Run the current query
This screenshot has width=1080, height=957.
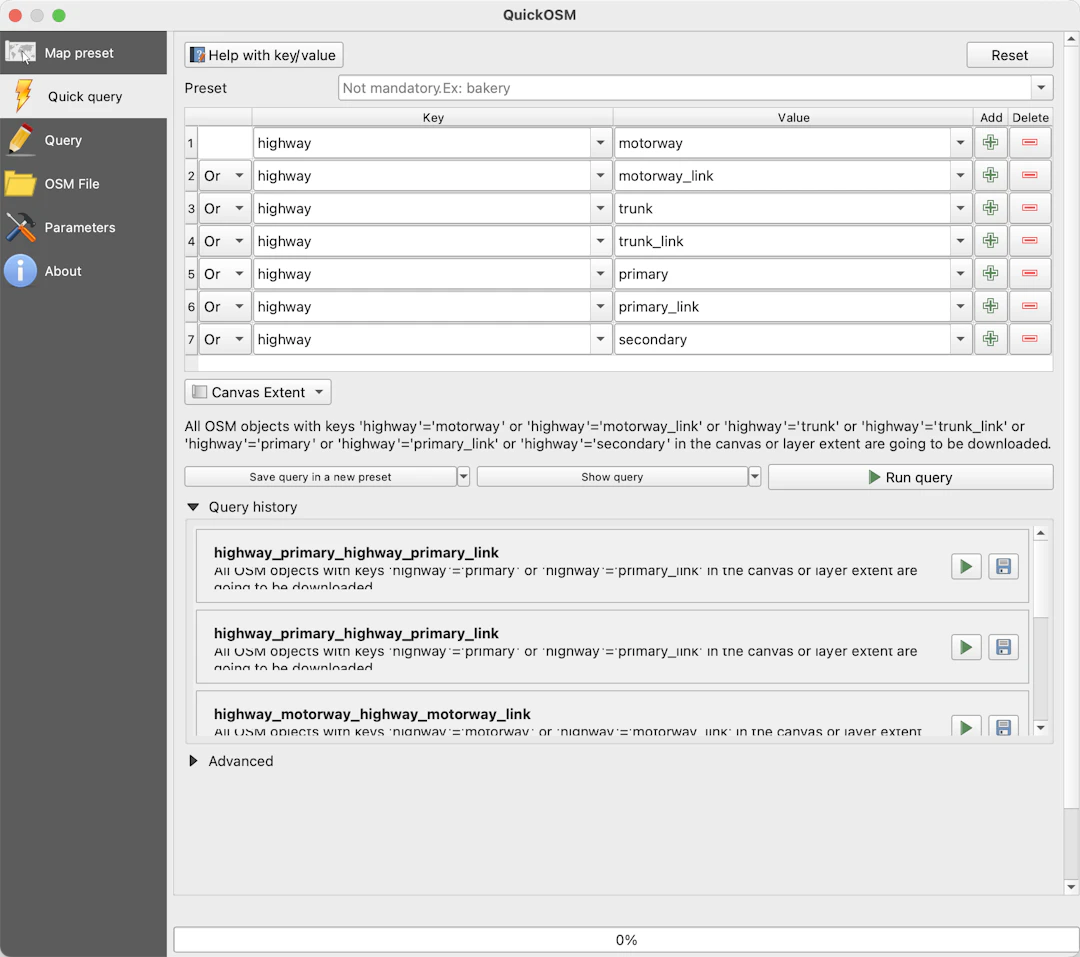910,477
